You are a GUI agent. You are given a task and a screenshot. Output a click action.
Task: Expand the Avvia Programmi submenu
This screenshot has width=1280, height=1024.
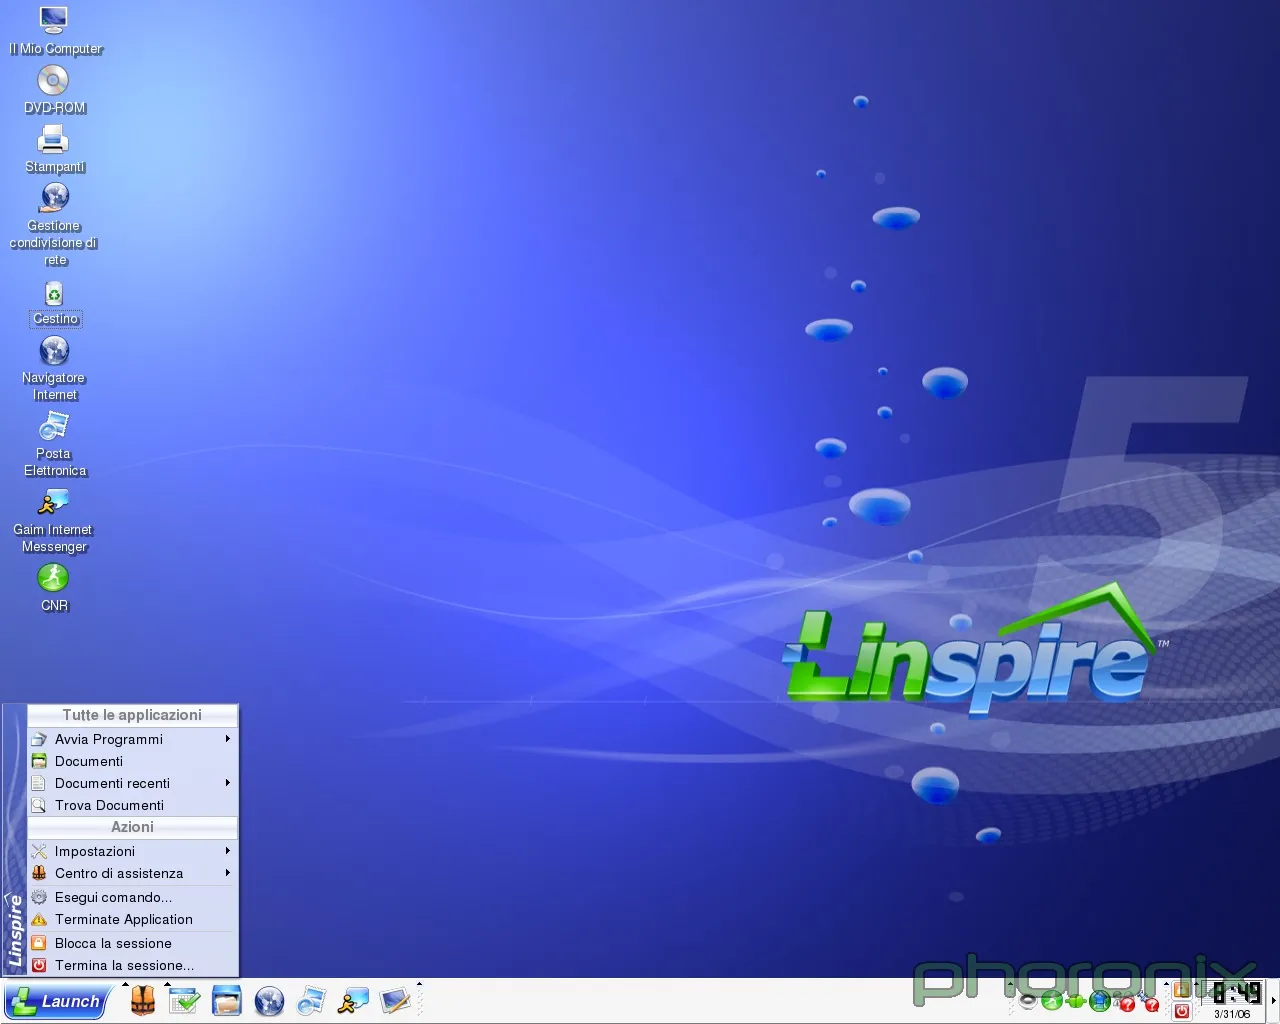coord(108,739)
